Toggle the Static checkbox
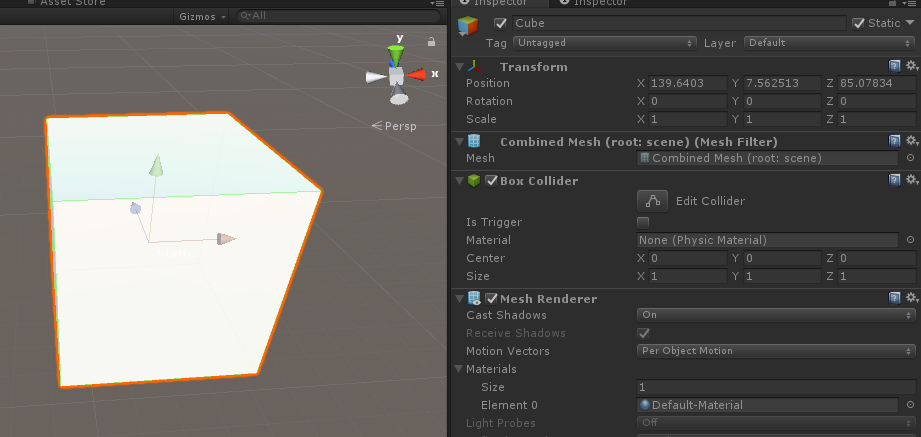 coord(858,23)
